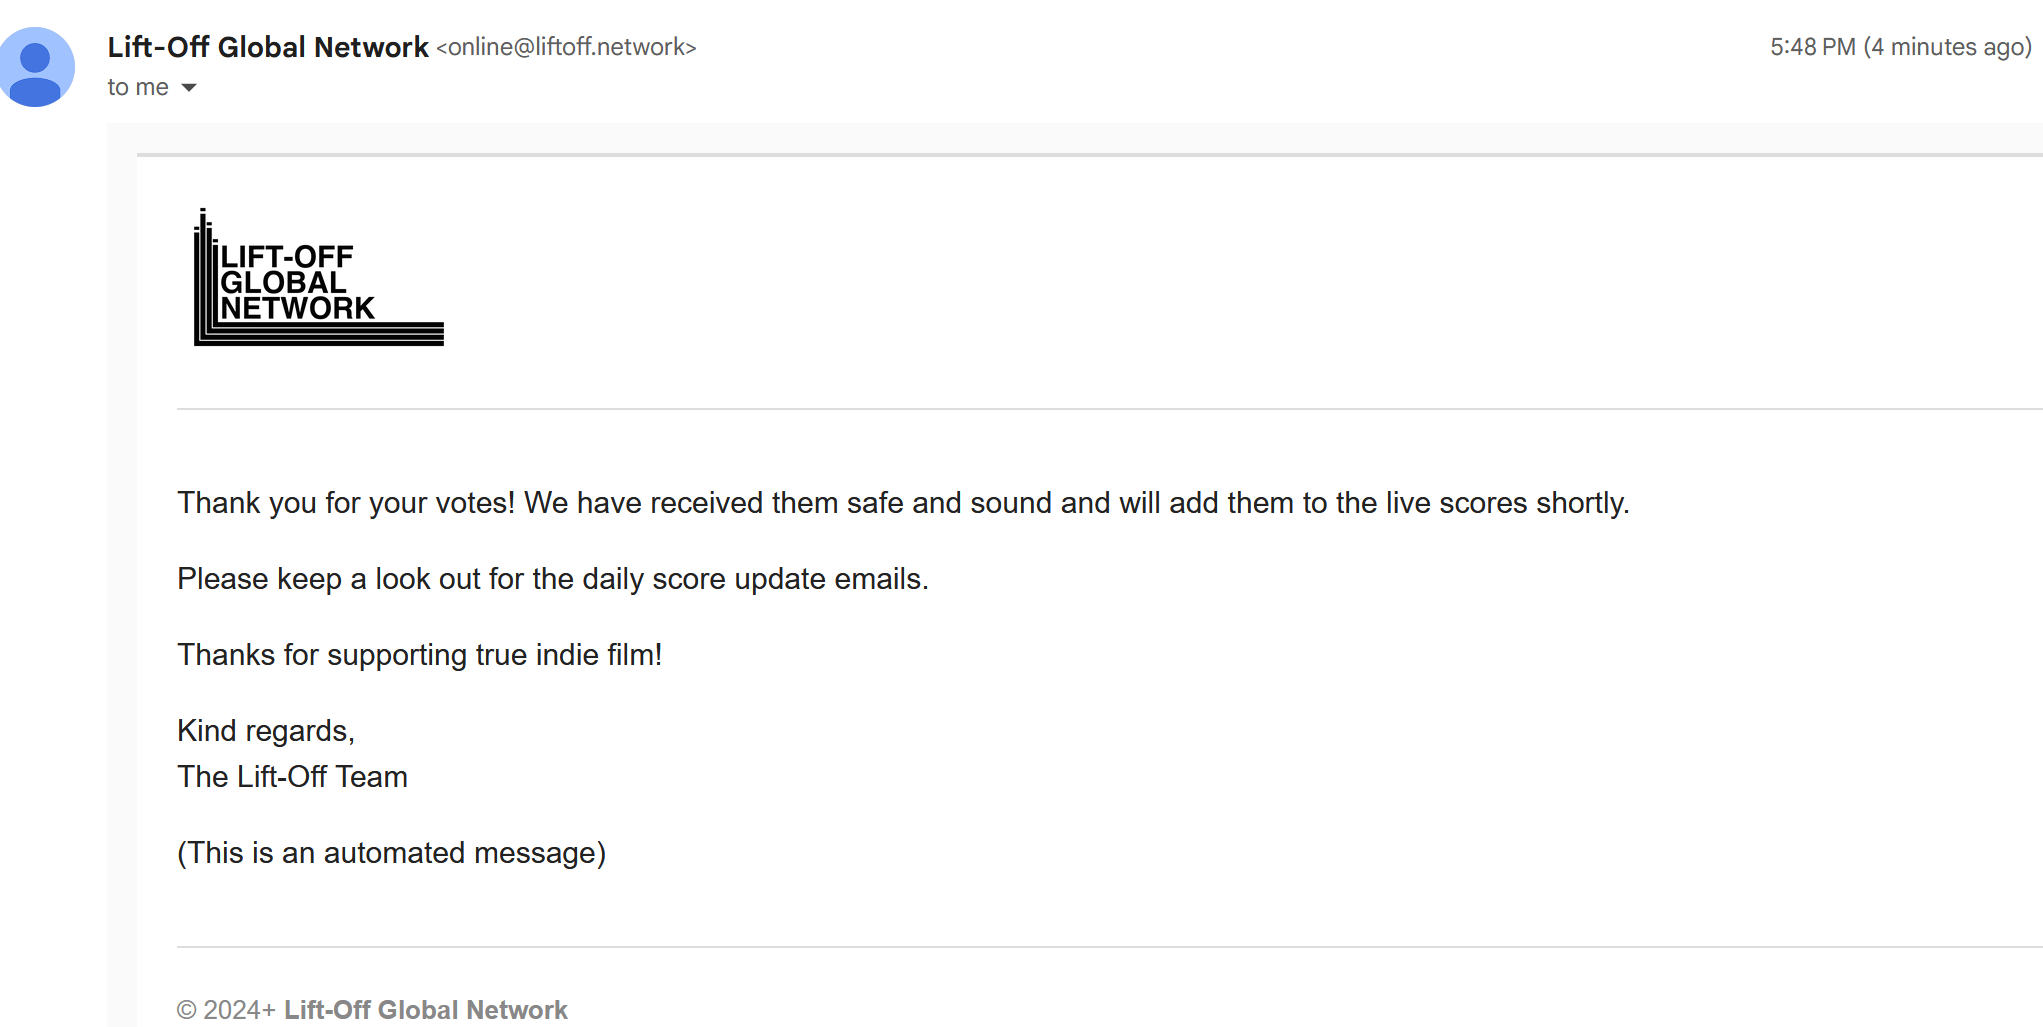Click the "Thank you for your votes!" sentence
This screenshot has height=1027, width=2043.
pyautogui.click(x=346, y=502)
